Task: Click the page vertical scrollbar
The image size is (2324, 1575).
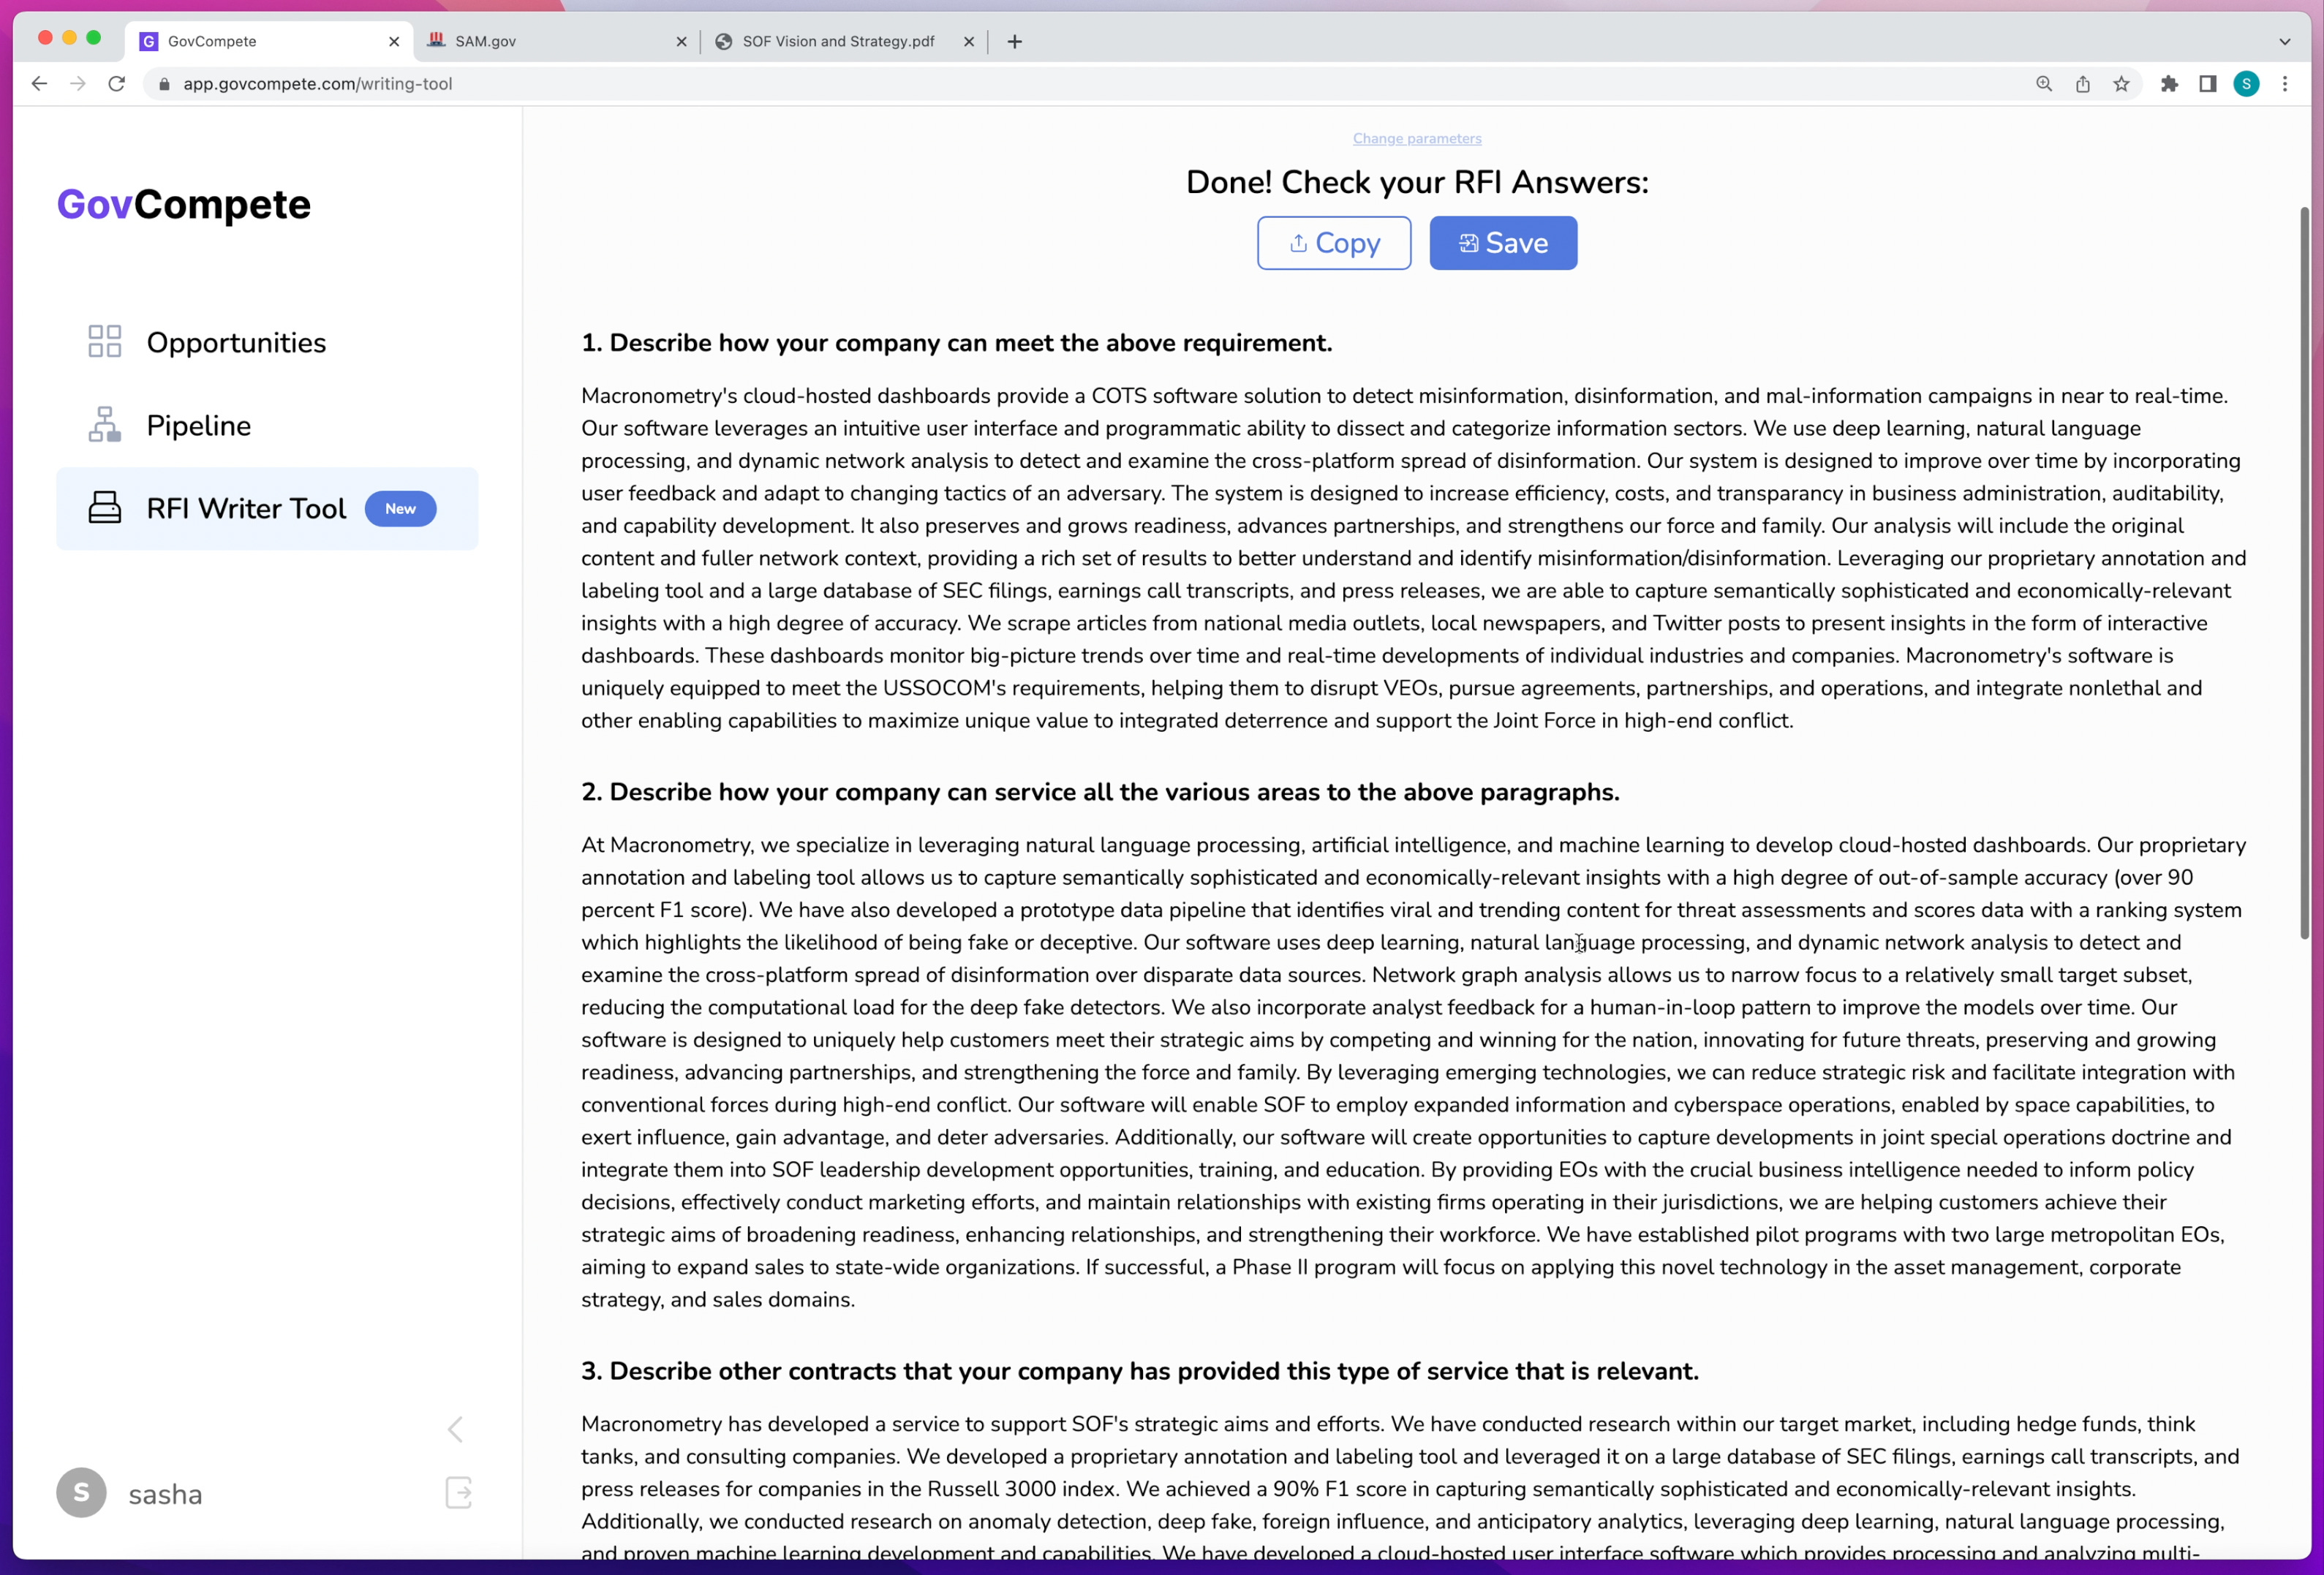Action: tap(2305, 573)
